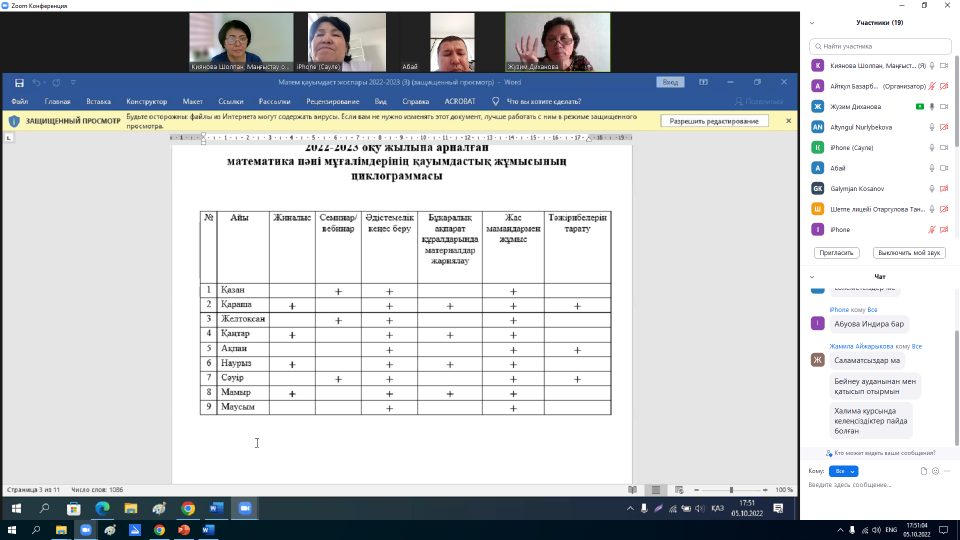The image size is (960, 540).
Task: Click the 'Выключить мой звук' button
Action: [x=908, y=253]
